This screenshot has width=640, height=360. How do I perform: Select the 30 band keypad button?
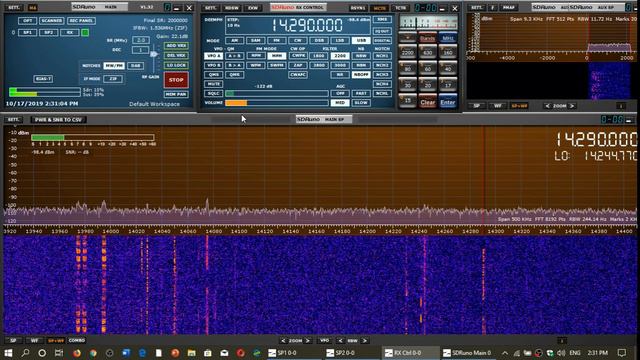point(407,85)
